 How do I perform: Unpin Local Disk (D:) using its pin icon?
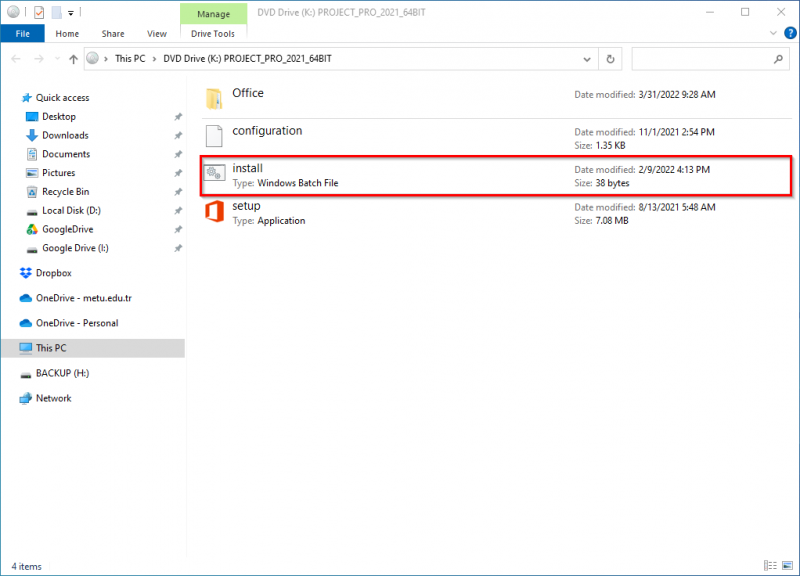pyautogui.click(x=178, y=211)
